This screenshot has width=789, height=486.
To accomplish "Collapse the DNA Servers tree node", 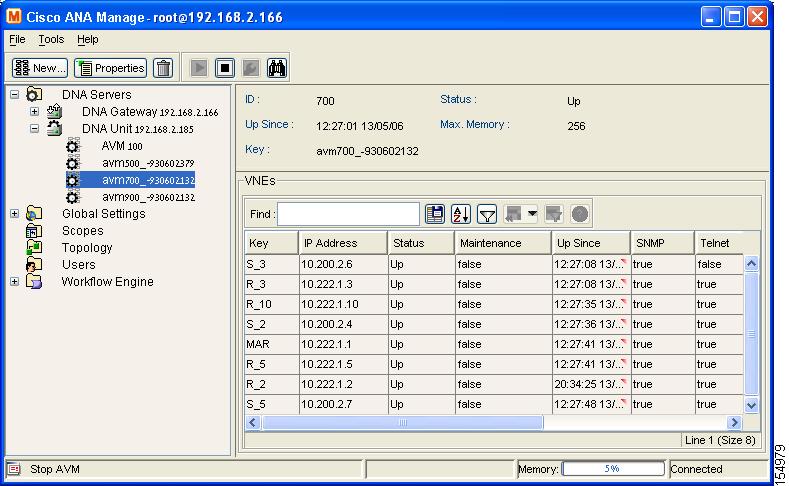I will point(15,94).
